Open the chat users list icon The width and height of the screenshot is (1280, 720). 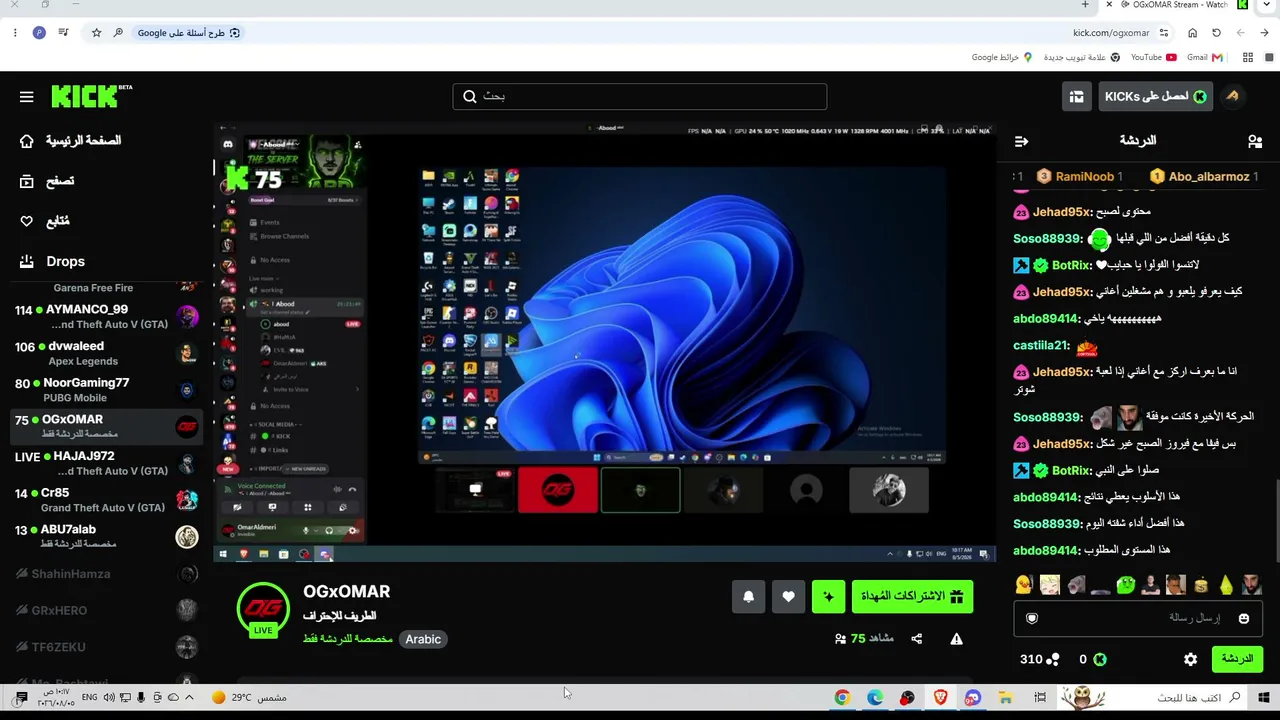(x=1255, y=141)
